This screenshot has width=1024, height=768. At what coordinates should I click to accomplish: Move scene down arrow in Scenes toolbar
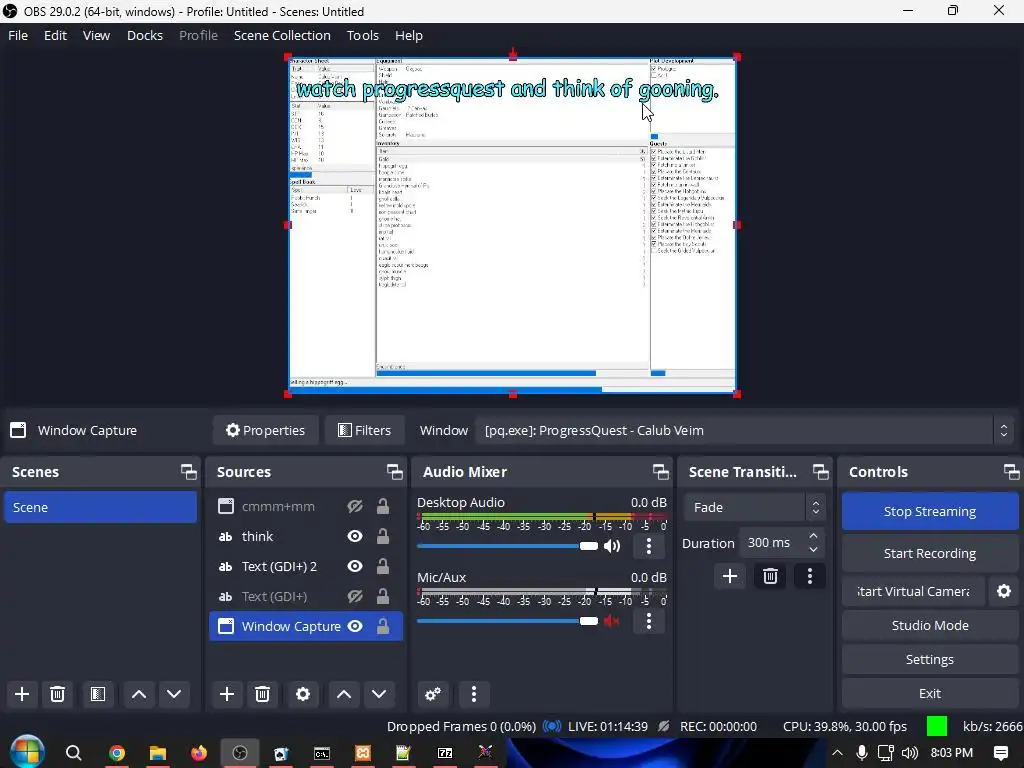click(174, 694)
